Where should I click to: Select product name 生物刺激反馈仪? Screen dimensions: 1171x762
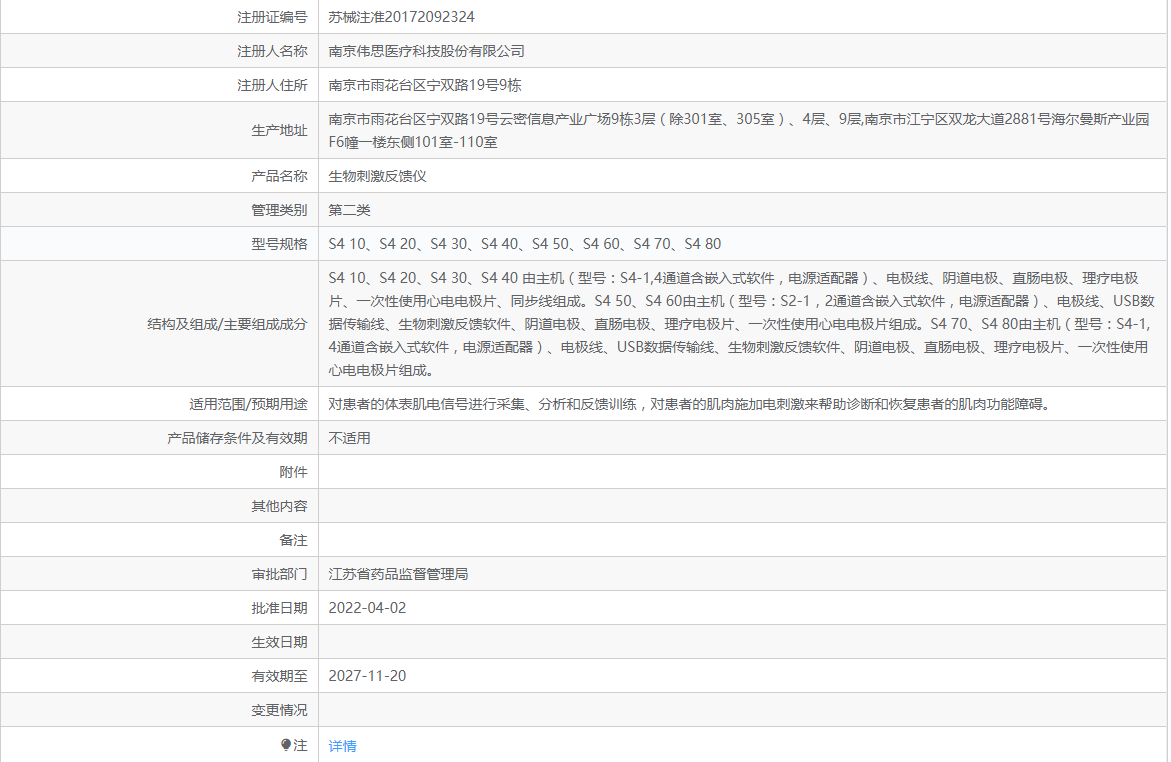(x=378, y=176)
